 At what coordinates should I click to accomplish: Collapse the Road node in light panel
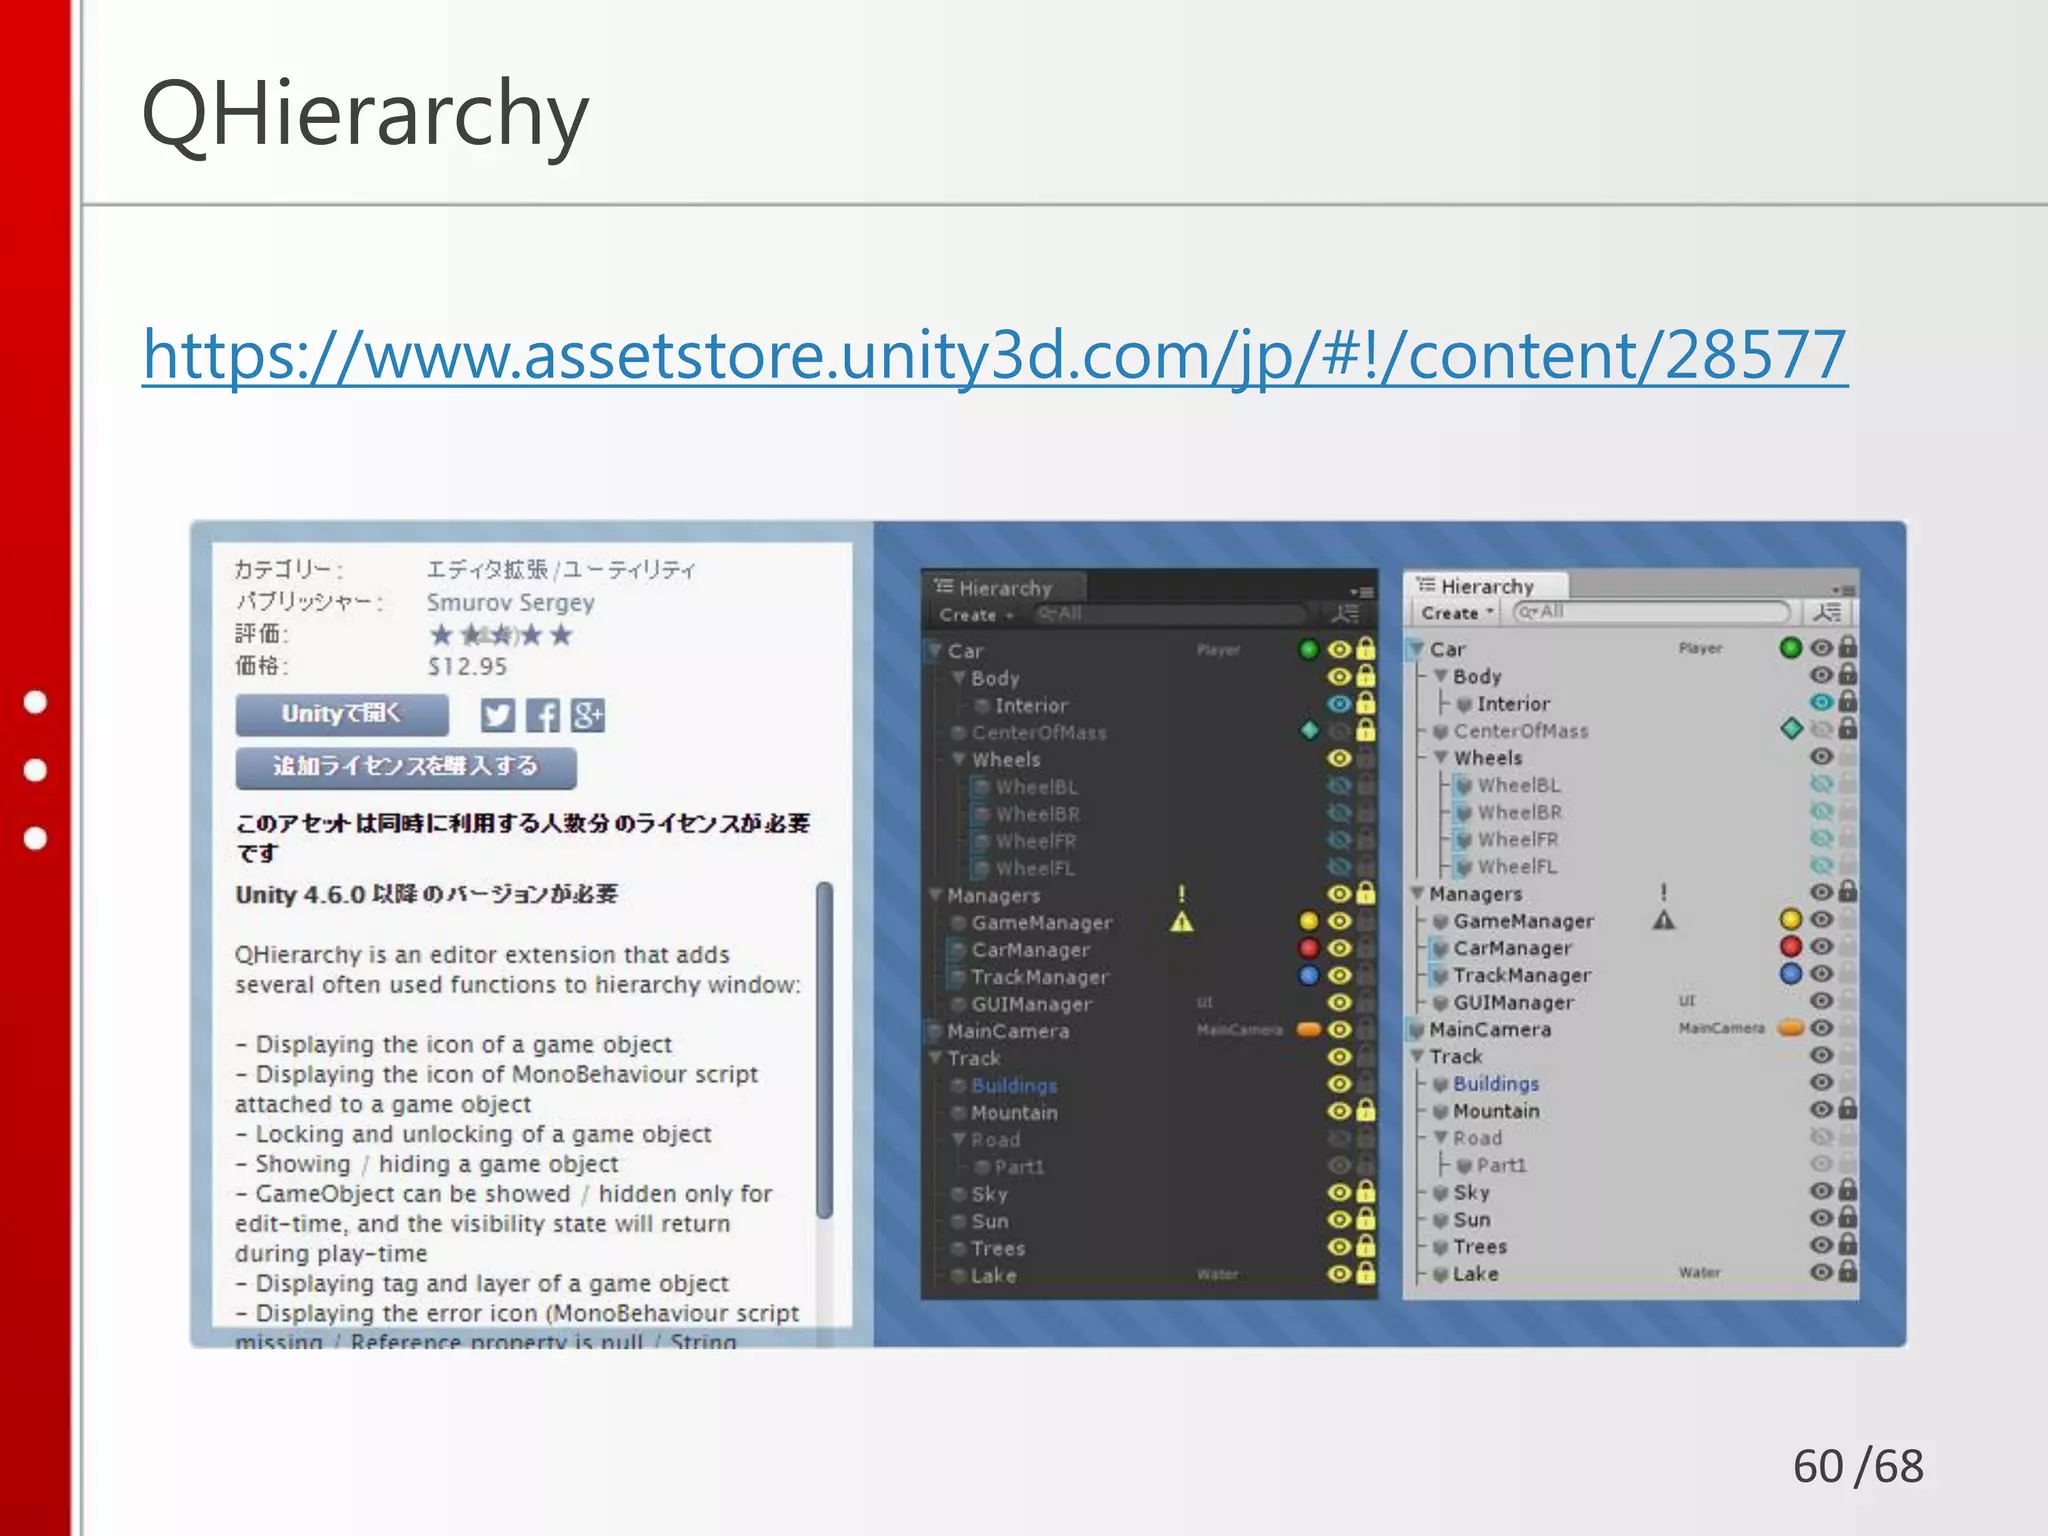(x=1440, y=1137)
